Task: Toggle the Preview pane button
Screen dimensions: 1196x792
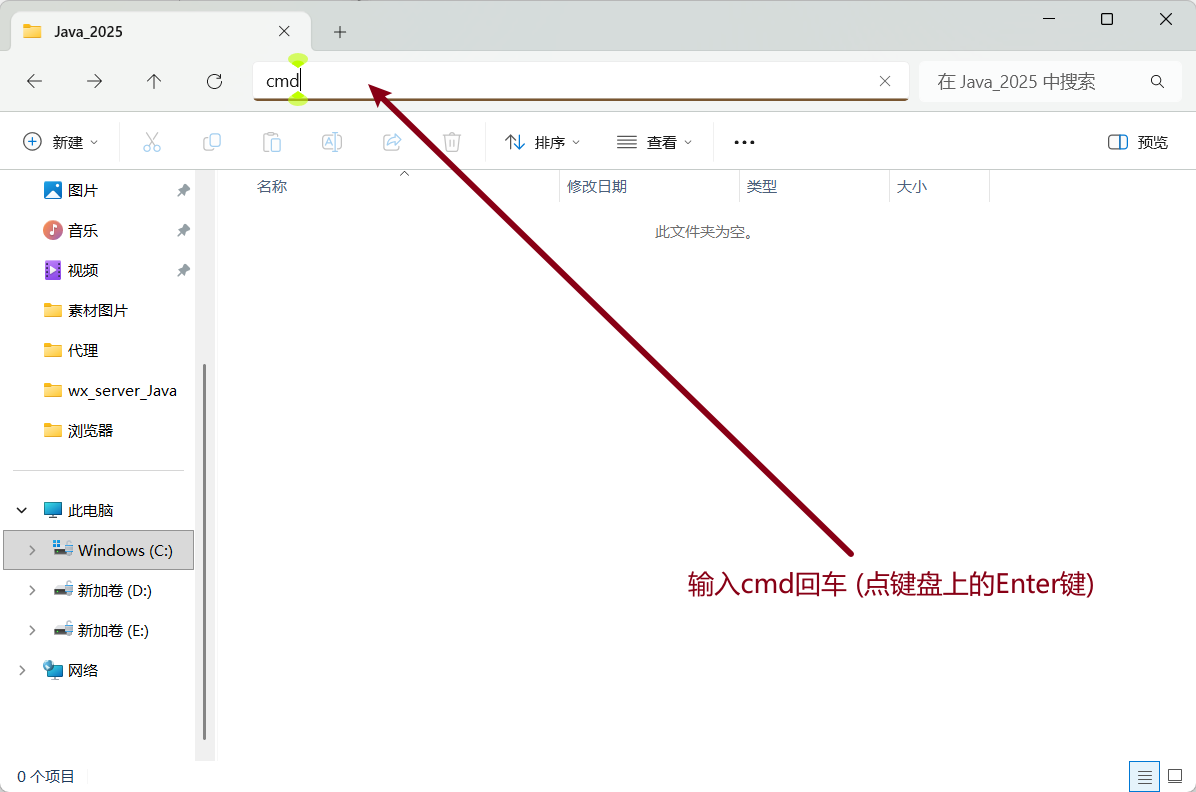Action: point(1138,142)
